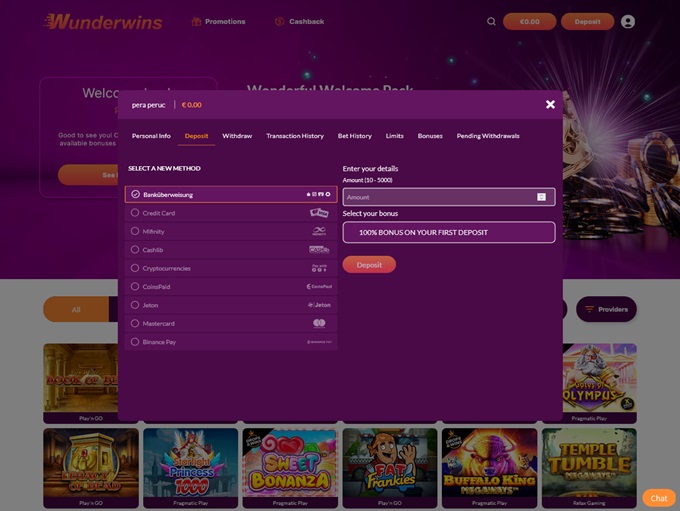Open the user profile avatar icon

click(x=628, y=21)
